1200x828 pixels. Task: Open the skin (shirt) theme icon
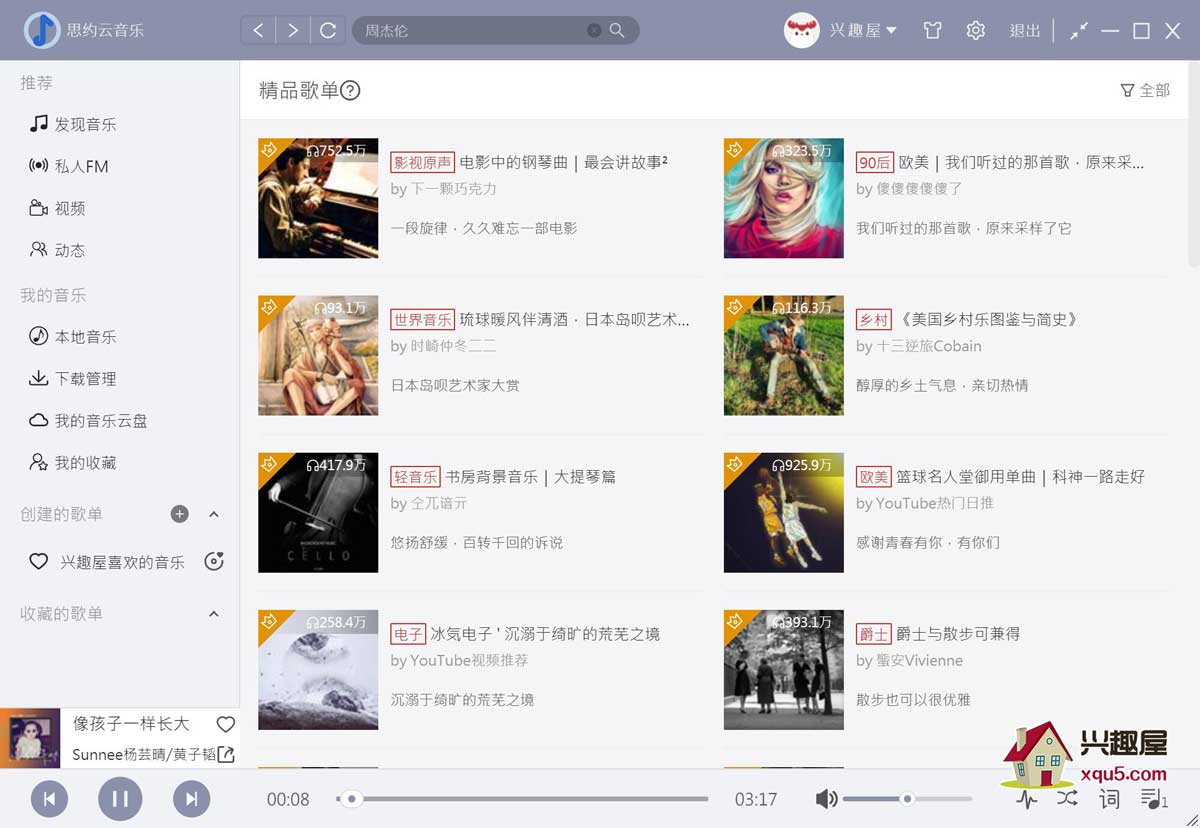tap(933, 30)
